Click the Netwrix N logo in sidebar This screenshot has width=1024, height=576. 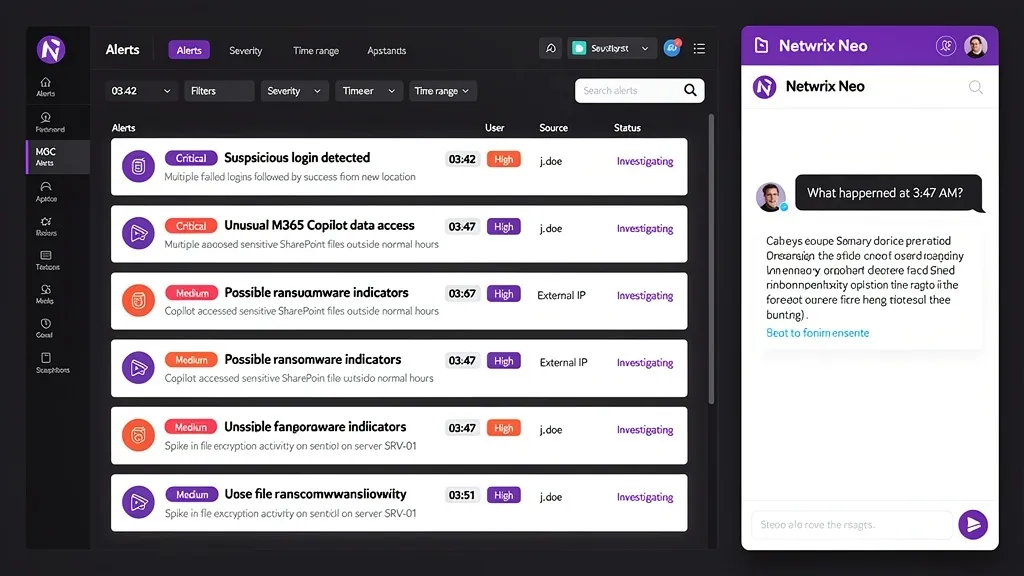(x=51, y=50)
